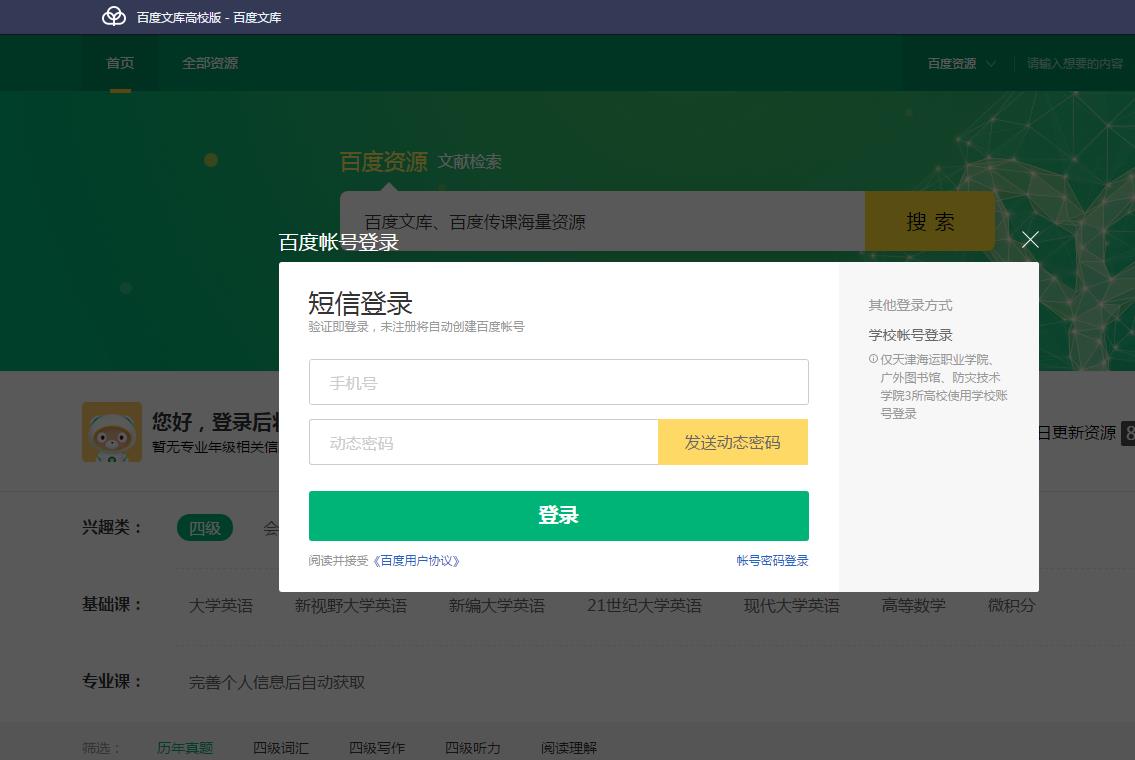Filter by 四级写作
Screen dimensions: 1135x760
[x=377, y=748]
